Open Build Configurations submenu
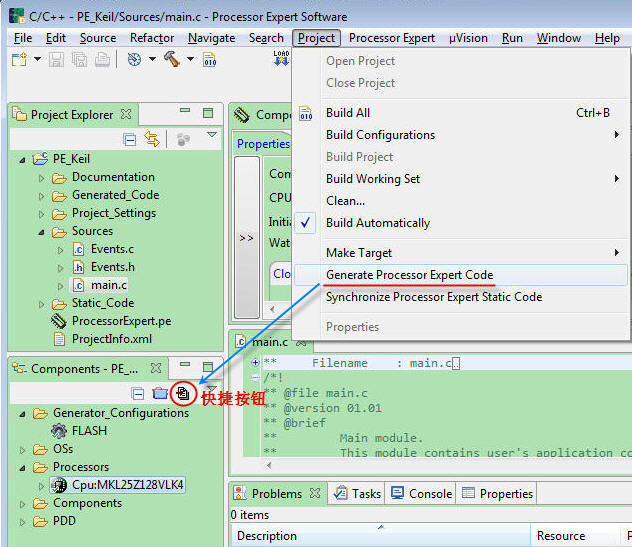This screenshot has width=632, height=547. point(461,135)
